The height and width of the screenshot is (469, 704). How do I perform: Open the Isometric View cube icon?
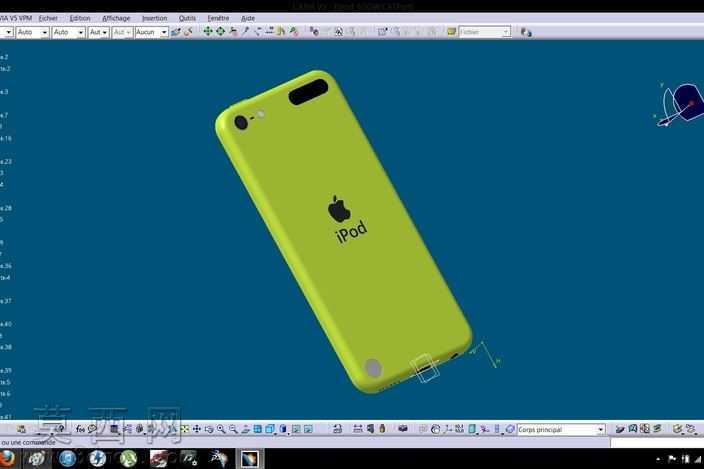coord(270,429)
